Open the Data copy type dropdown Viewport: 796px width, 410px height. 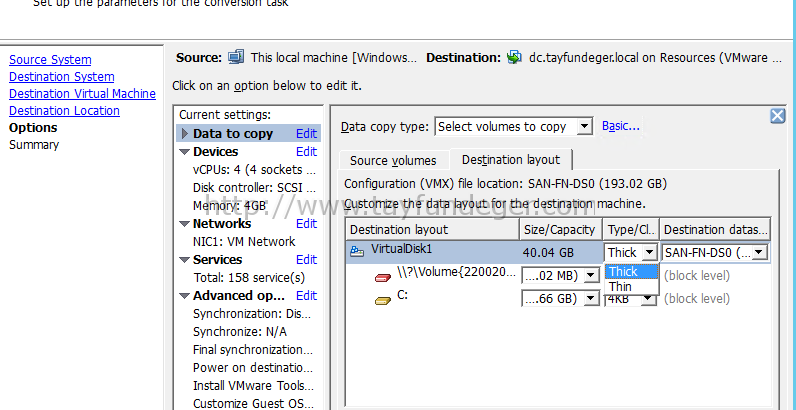pyautogui.click(x=585, y=127)
